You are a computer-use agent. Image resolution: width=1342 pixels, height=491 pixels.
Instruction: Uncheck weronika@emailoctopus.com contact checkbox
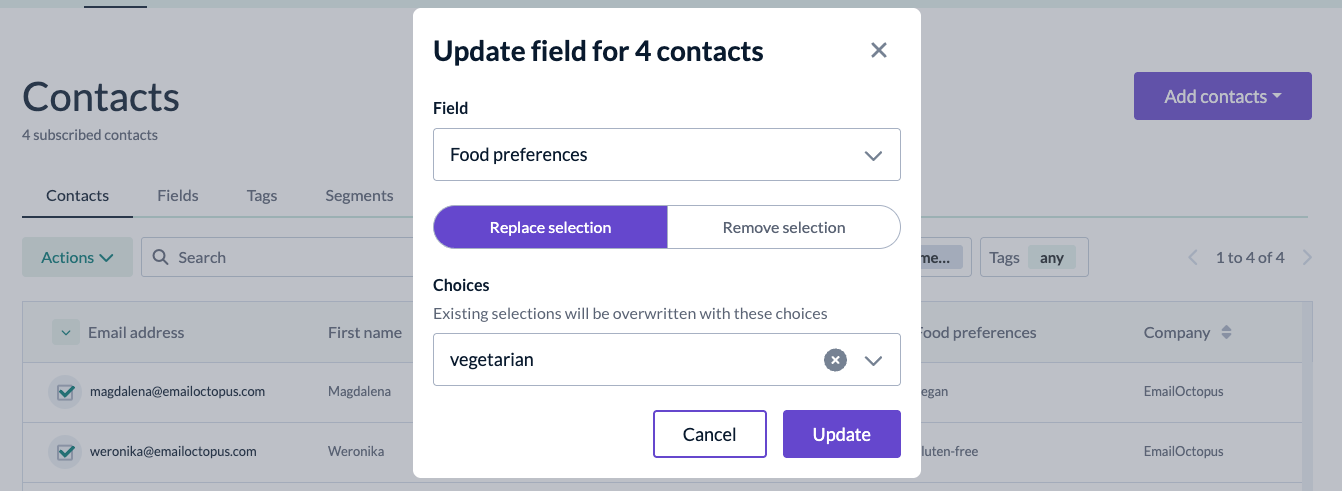[66, 452]
